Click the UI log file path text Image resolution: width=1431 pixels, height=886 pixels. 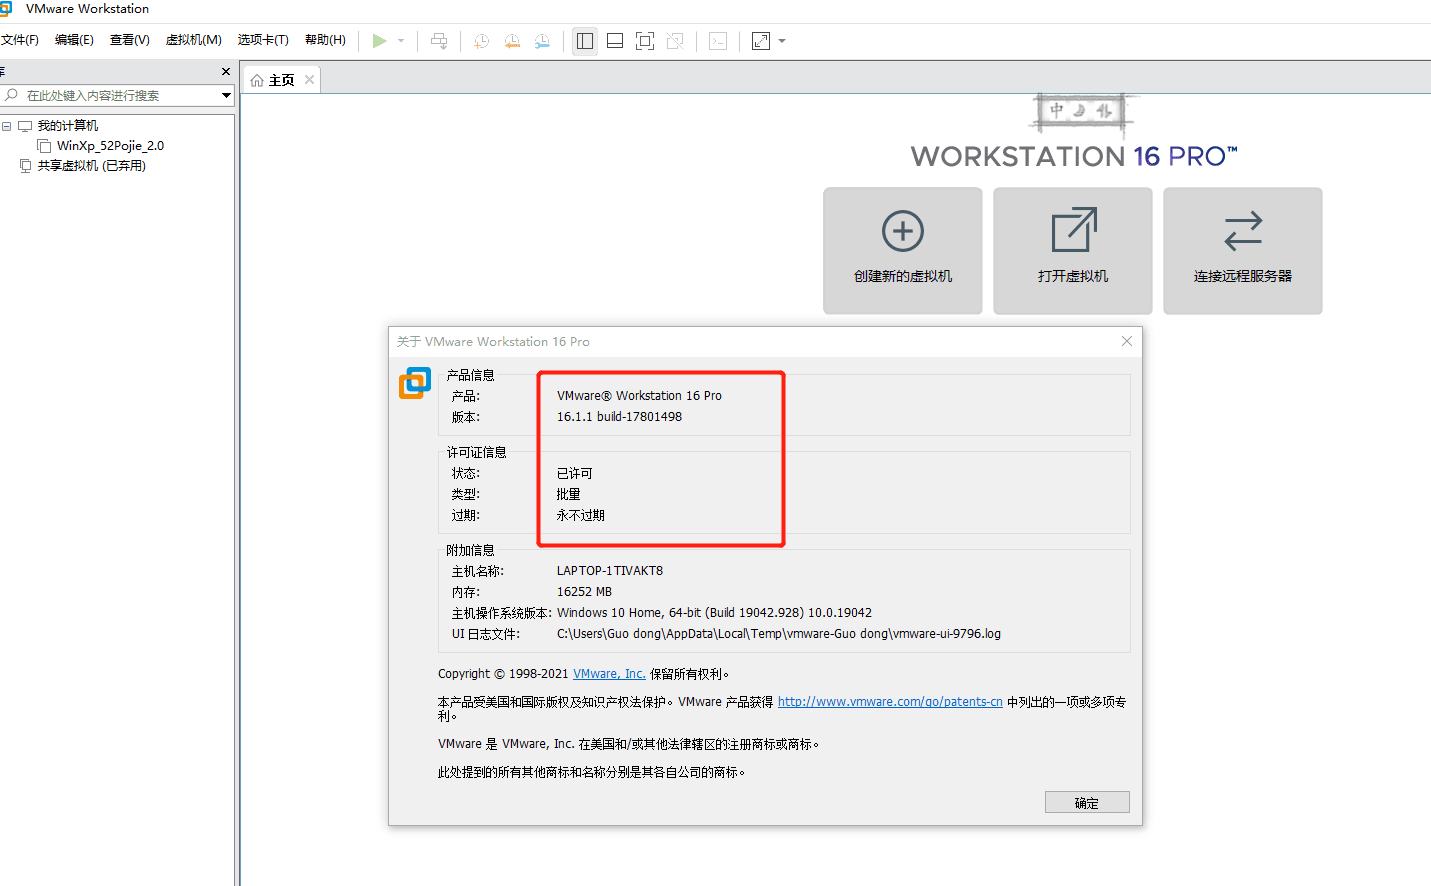[x=779, y=634]
